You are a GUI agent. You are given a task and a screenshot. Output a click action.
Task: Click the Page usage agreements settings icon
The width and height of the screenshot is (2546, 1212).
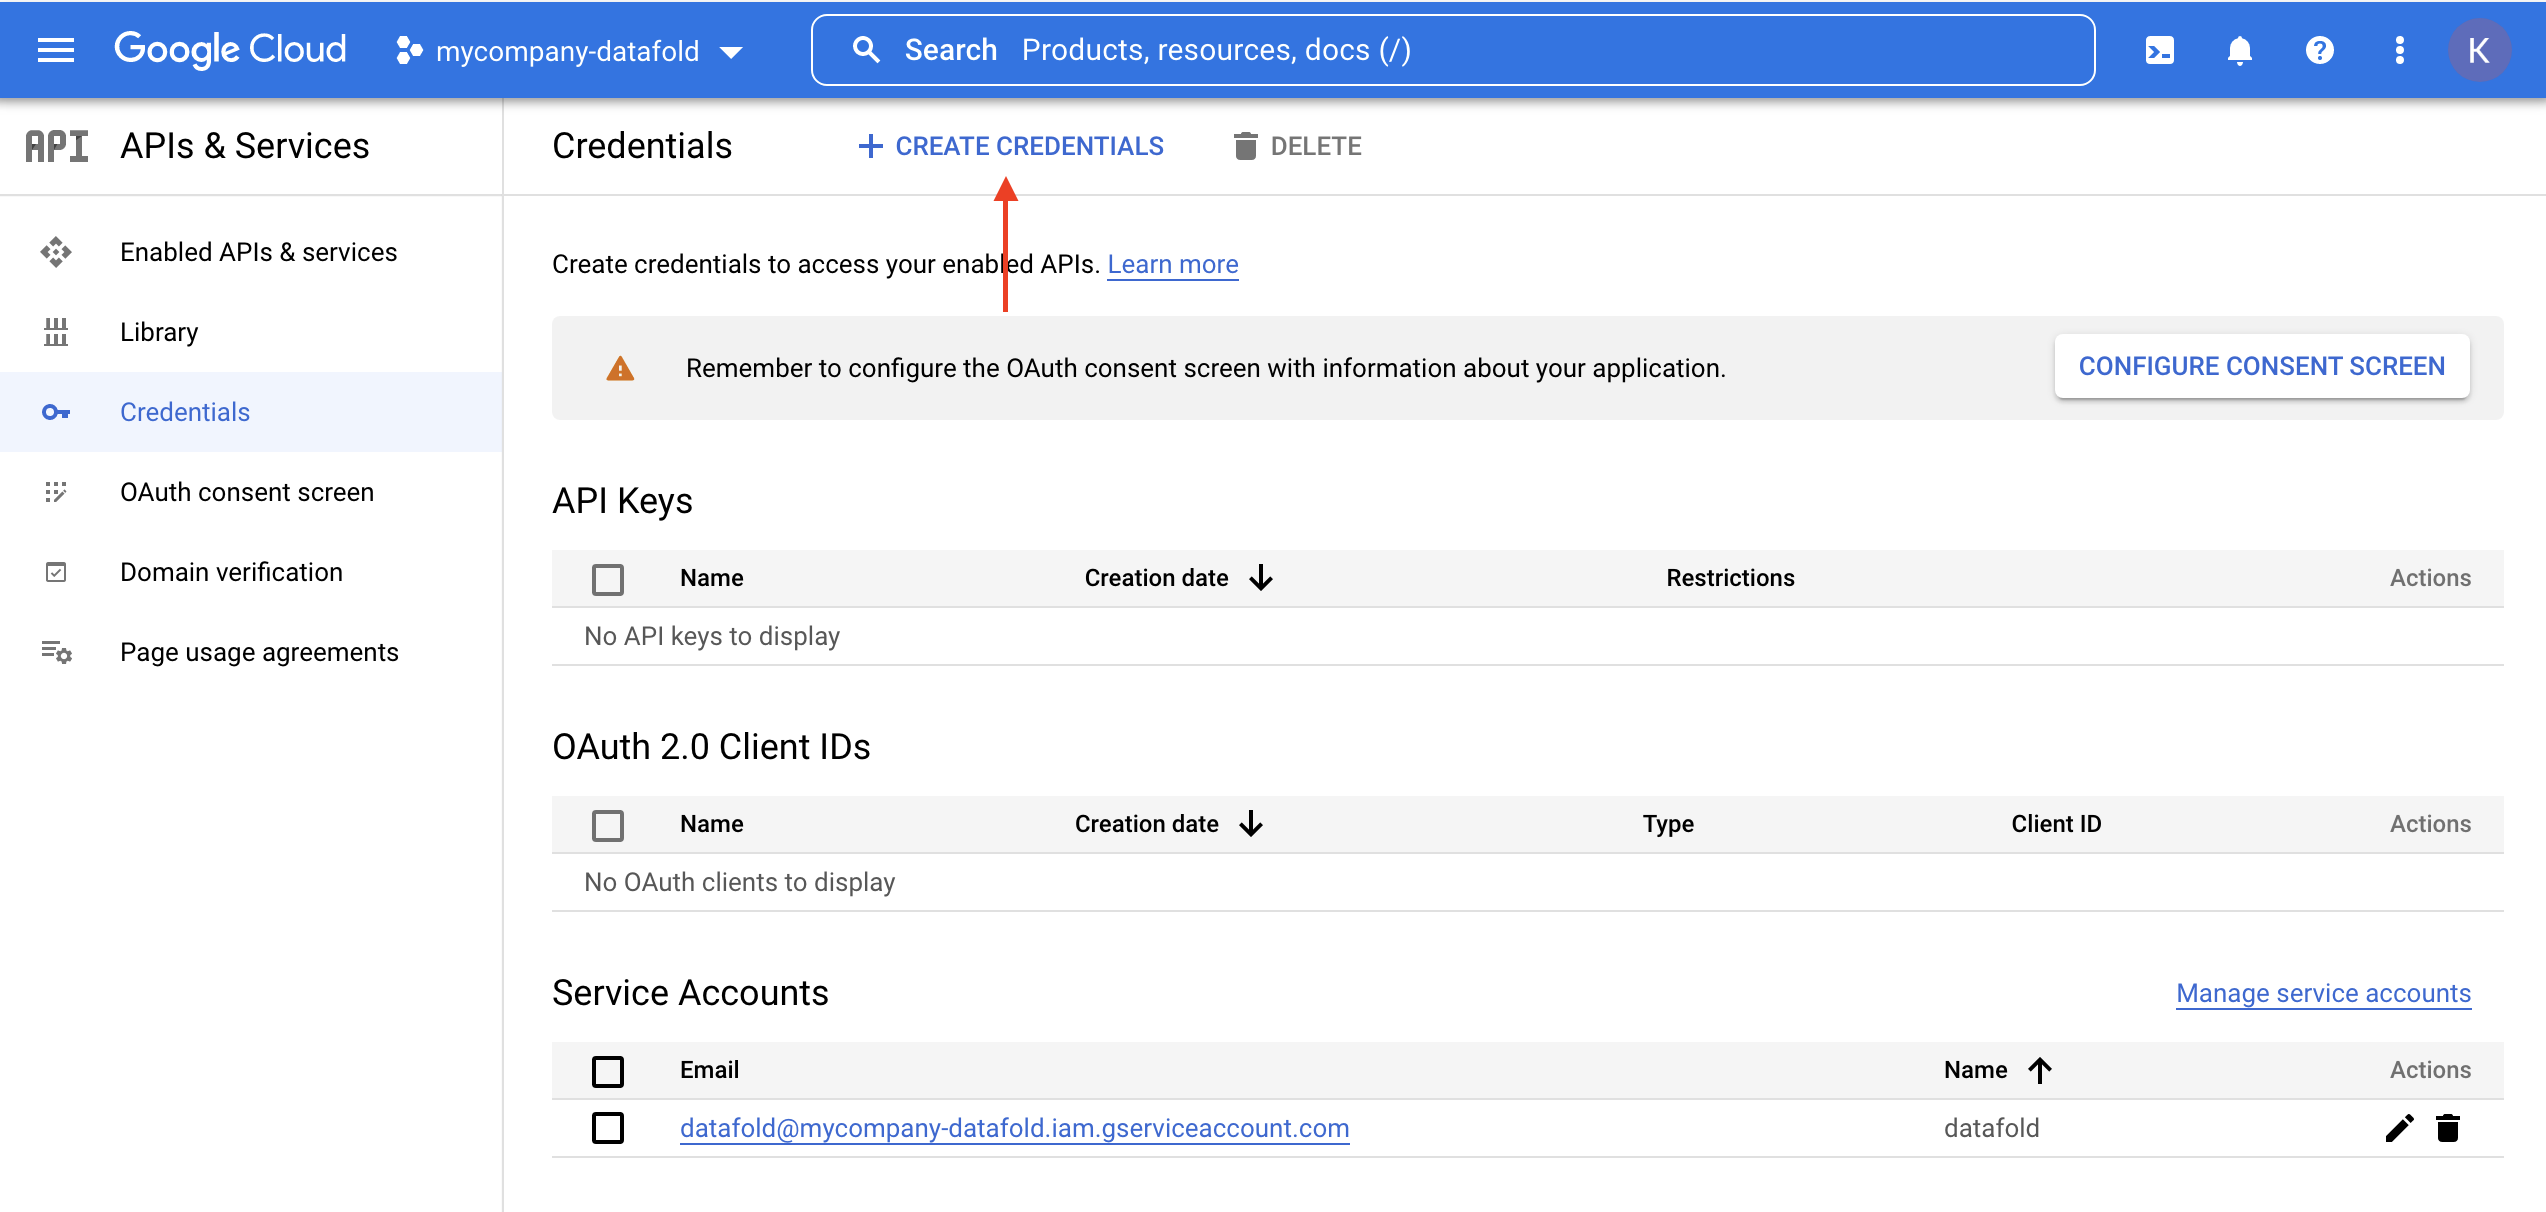56,652
